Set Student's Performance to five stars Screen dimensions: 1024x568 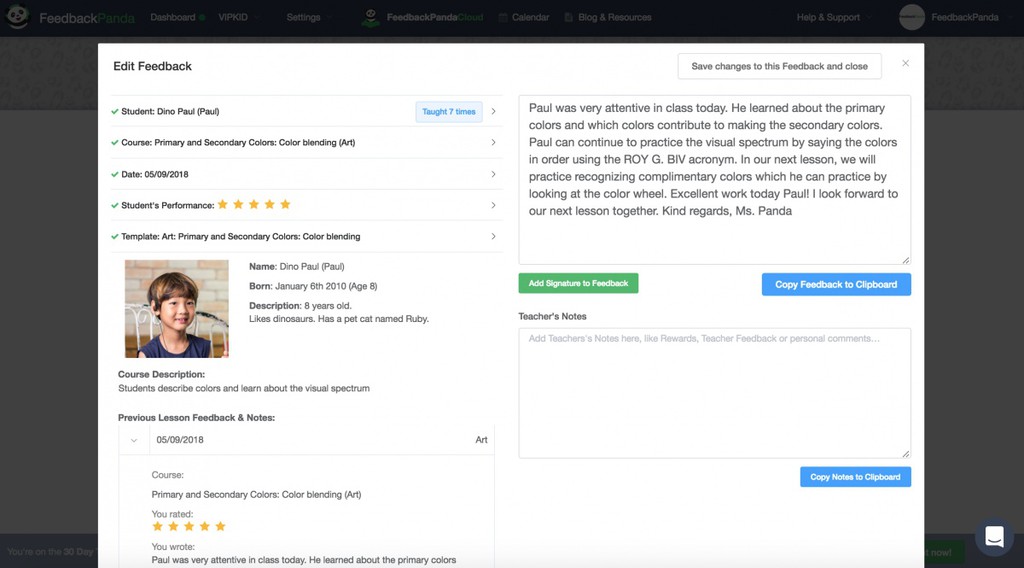pos(285,204)
